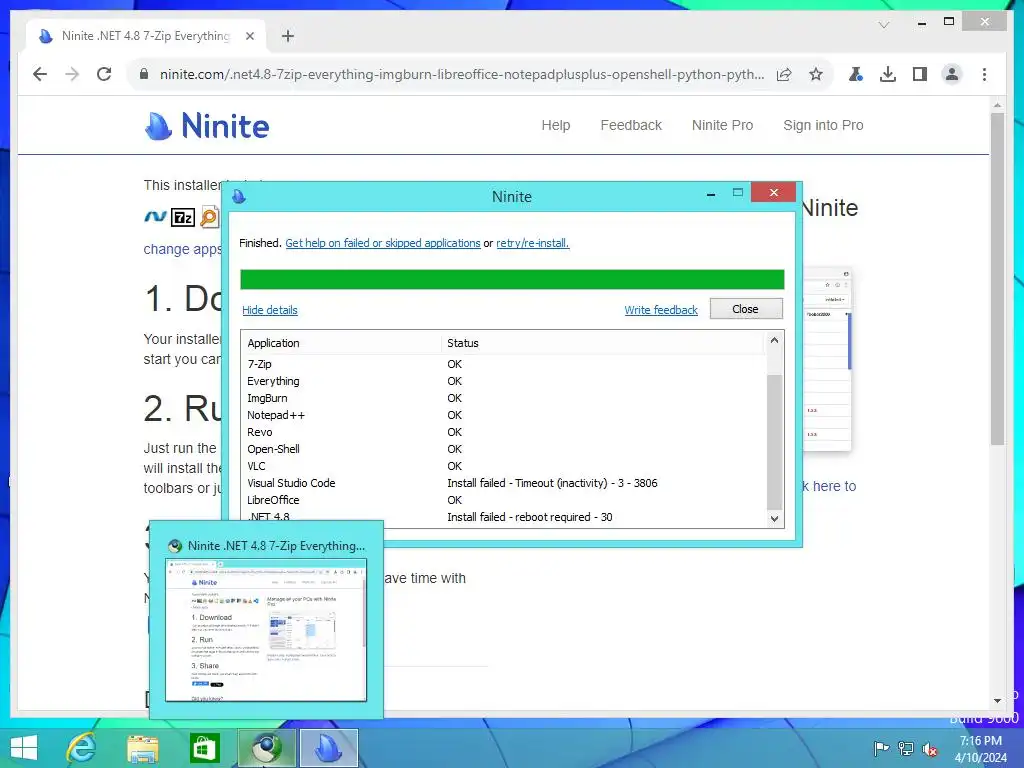
Task: Share this page via the share icon
Action: coord(784,74)
